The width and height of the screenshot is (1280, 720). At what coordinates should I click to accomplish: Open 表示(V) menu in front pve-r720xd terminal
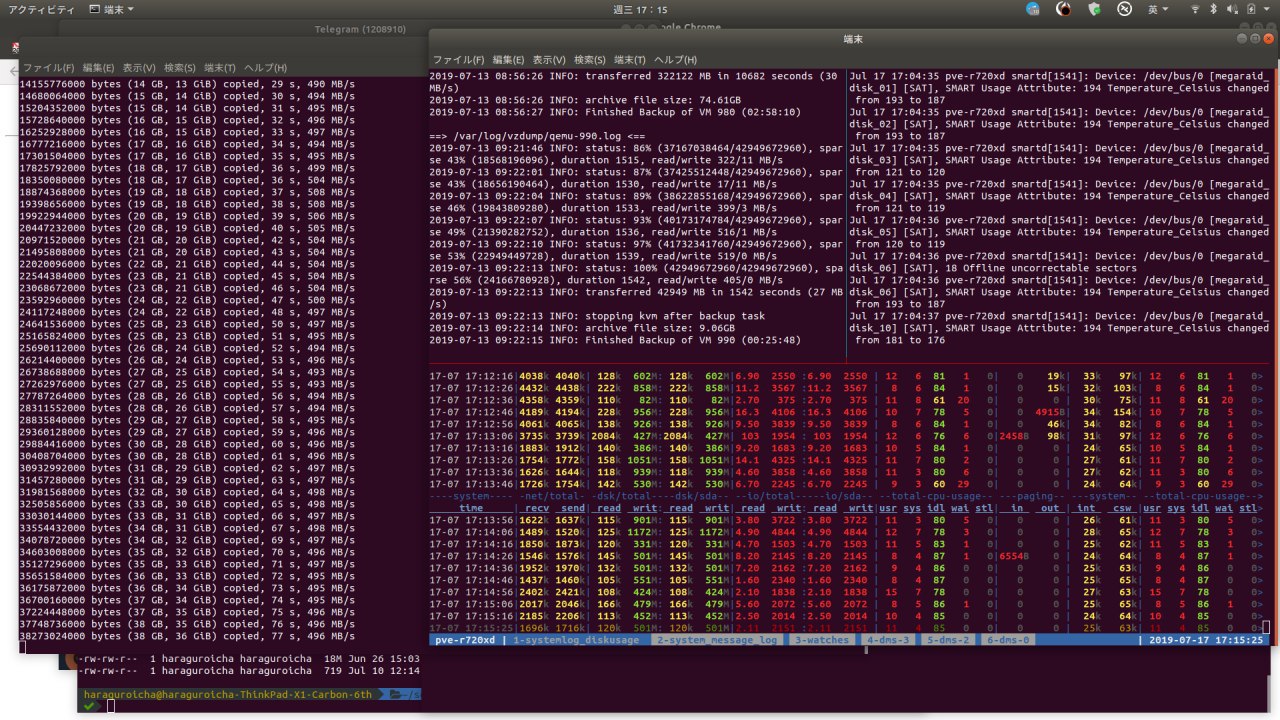point(549,60)
